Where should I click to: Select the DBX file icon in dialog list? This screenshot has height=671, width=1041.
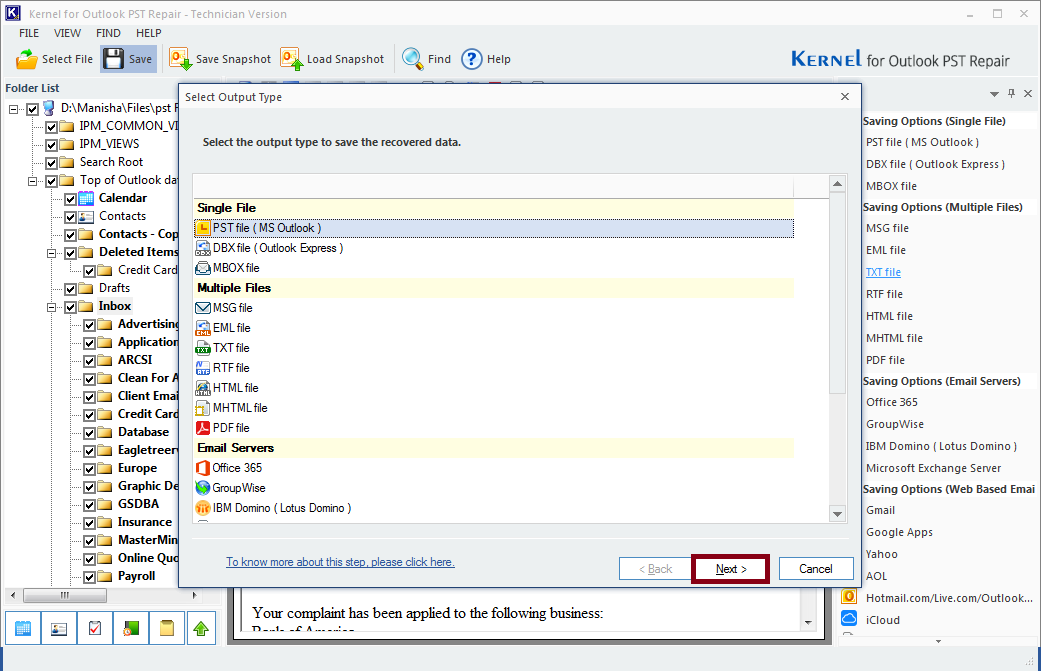tap(203, 248)
